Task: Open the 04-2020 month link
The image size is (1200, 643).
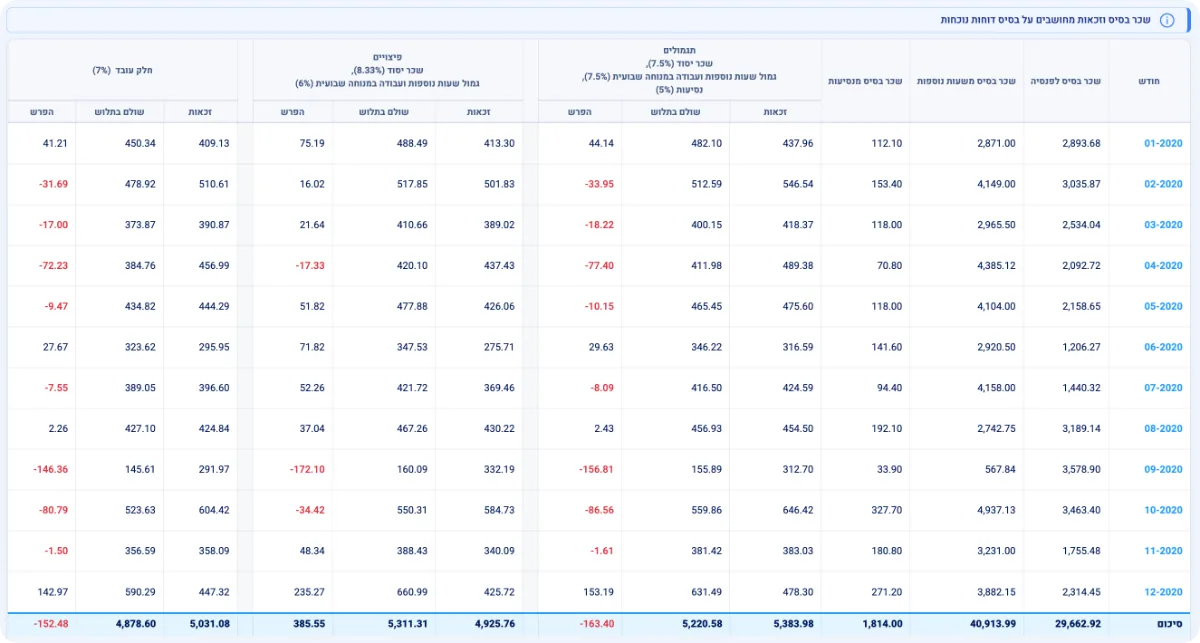Action: (x=1163, y=266)
